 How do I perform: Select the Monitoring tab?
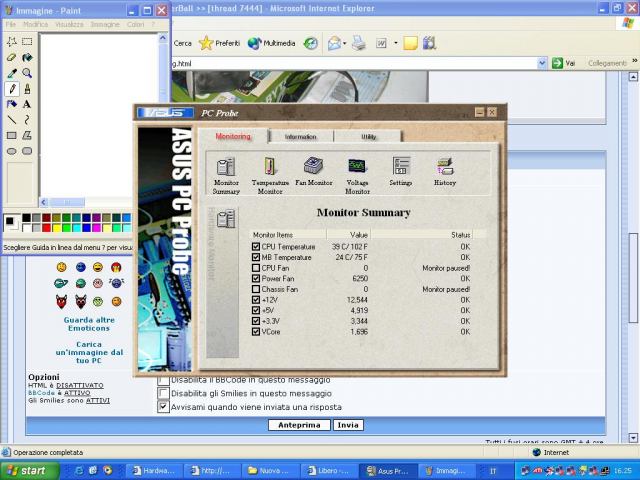point(233,136)
